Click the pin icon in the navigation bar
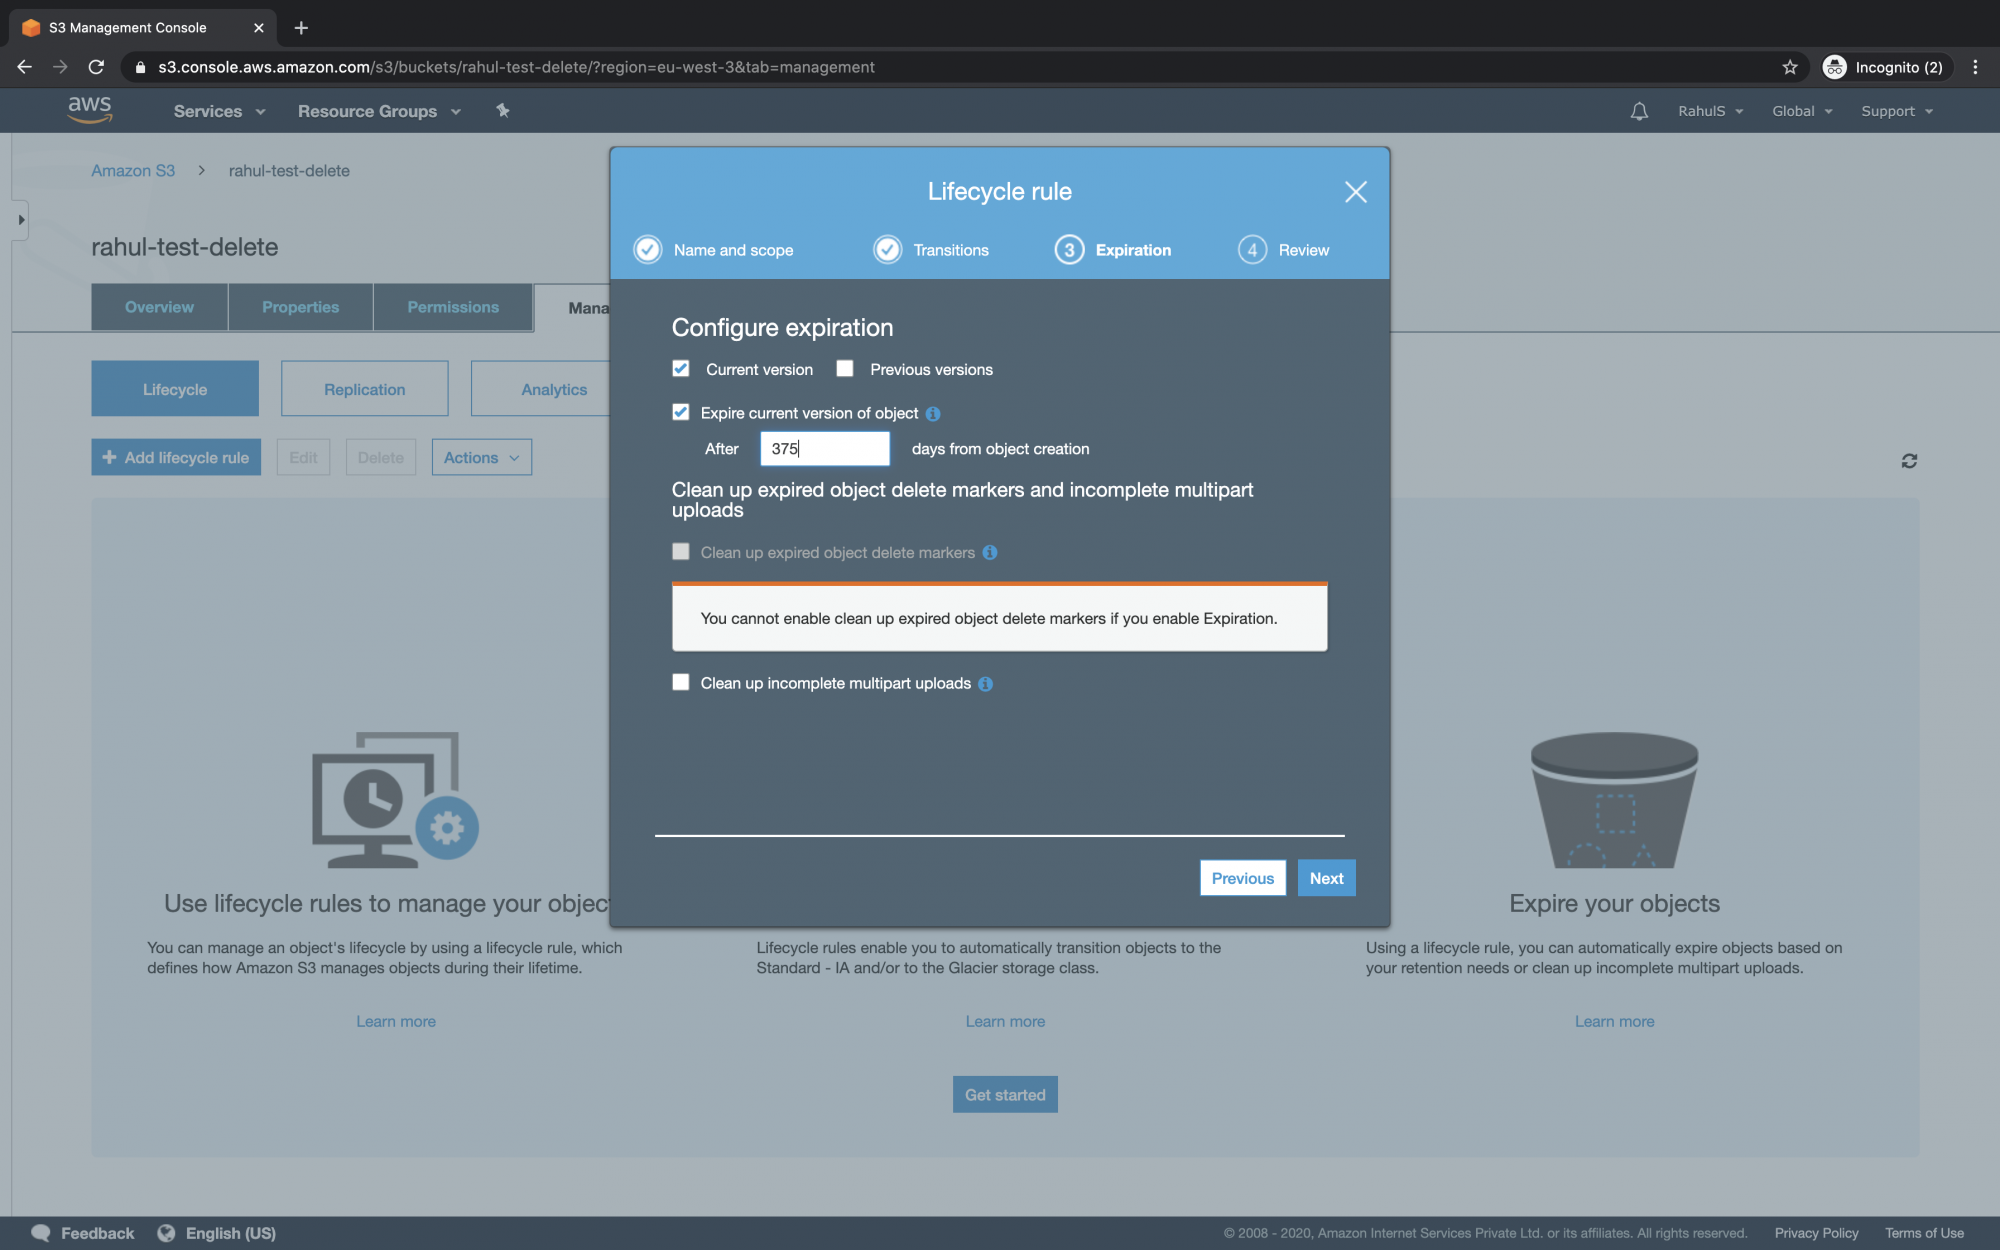2000x1250 pixels. (x=502, y=111)
